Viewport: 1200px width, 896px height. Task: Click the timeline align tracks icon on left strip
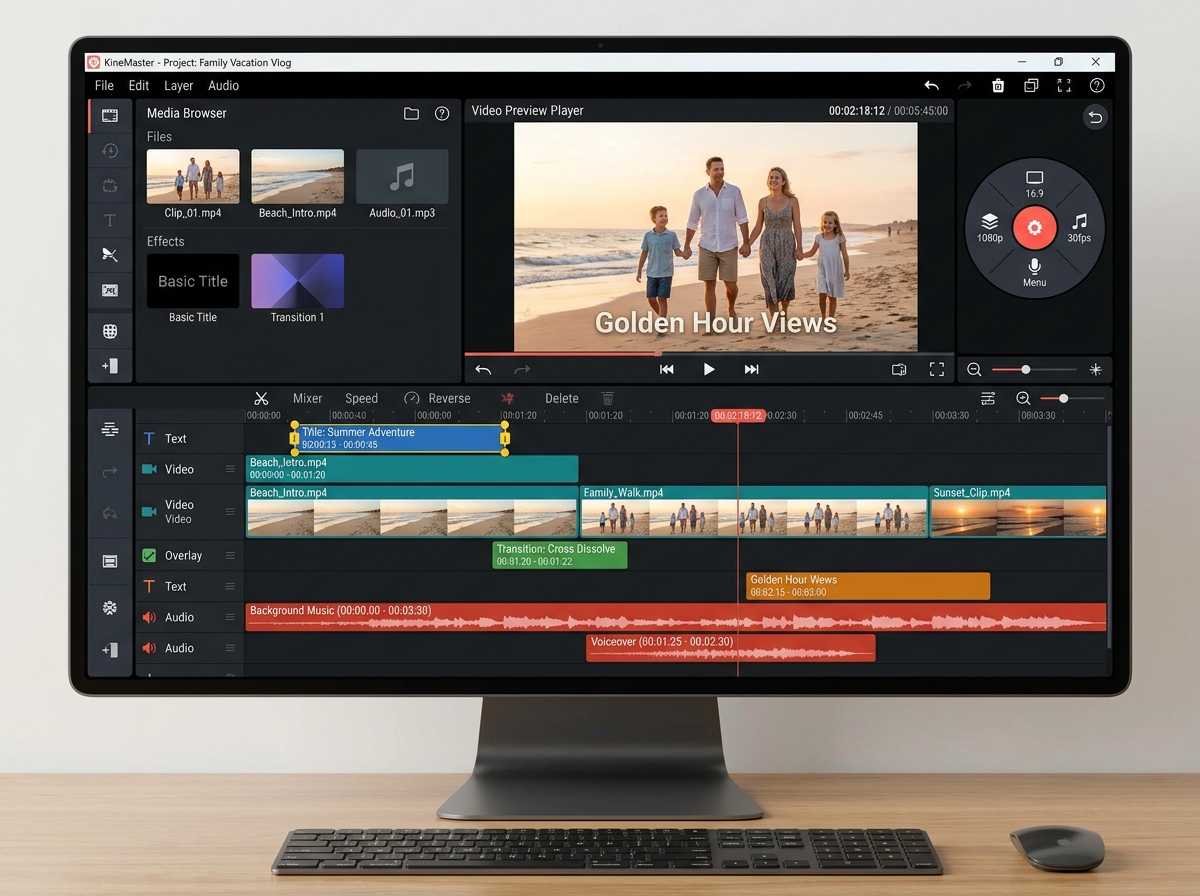[x=110, y=430]
